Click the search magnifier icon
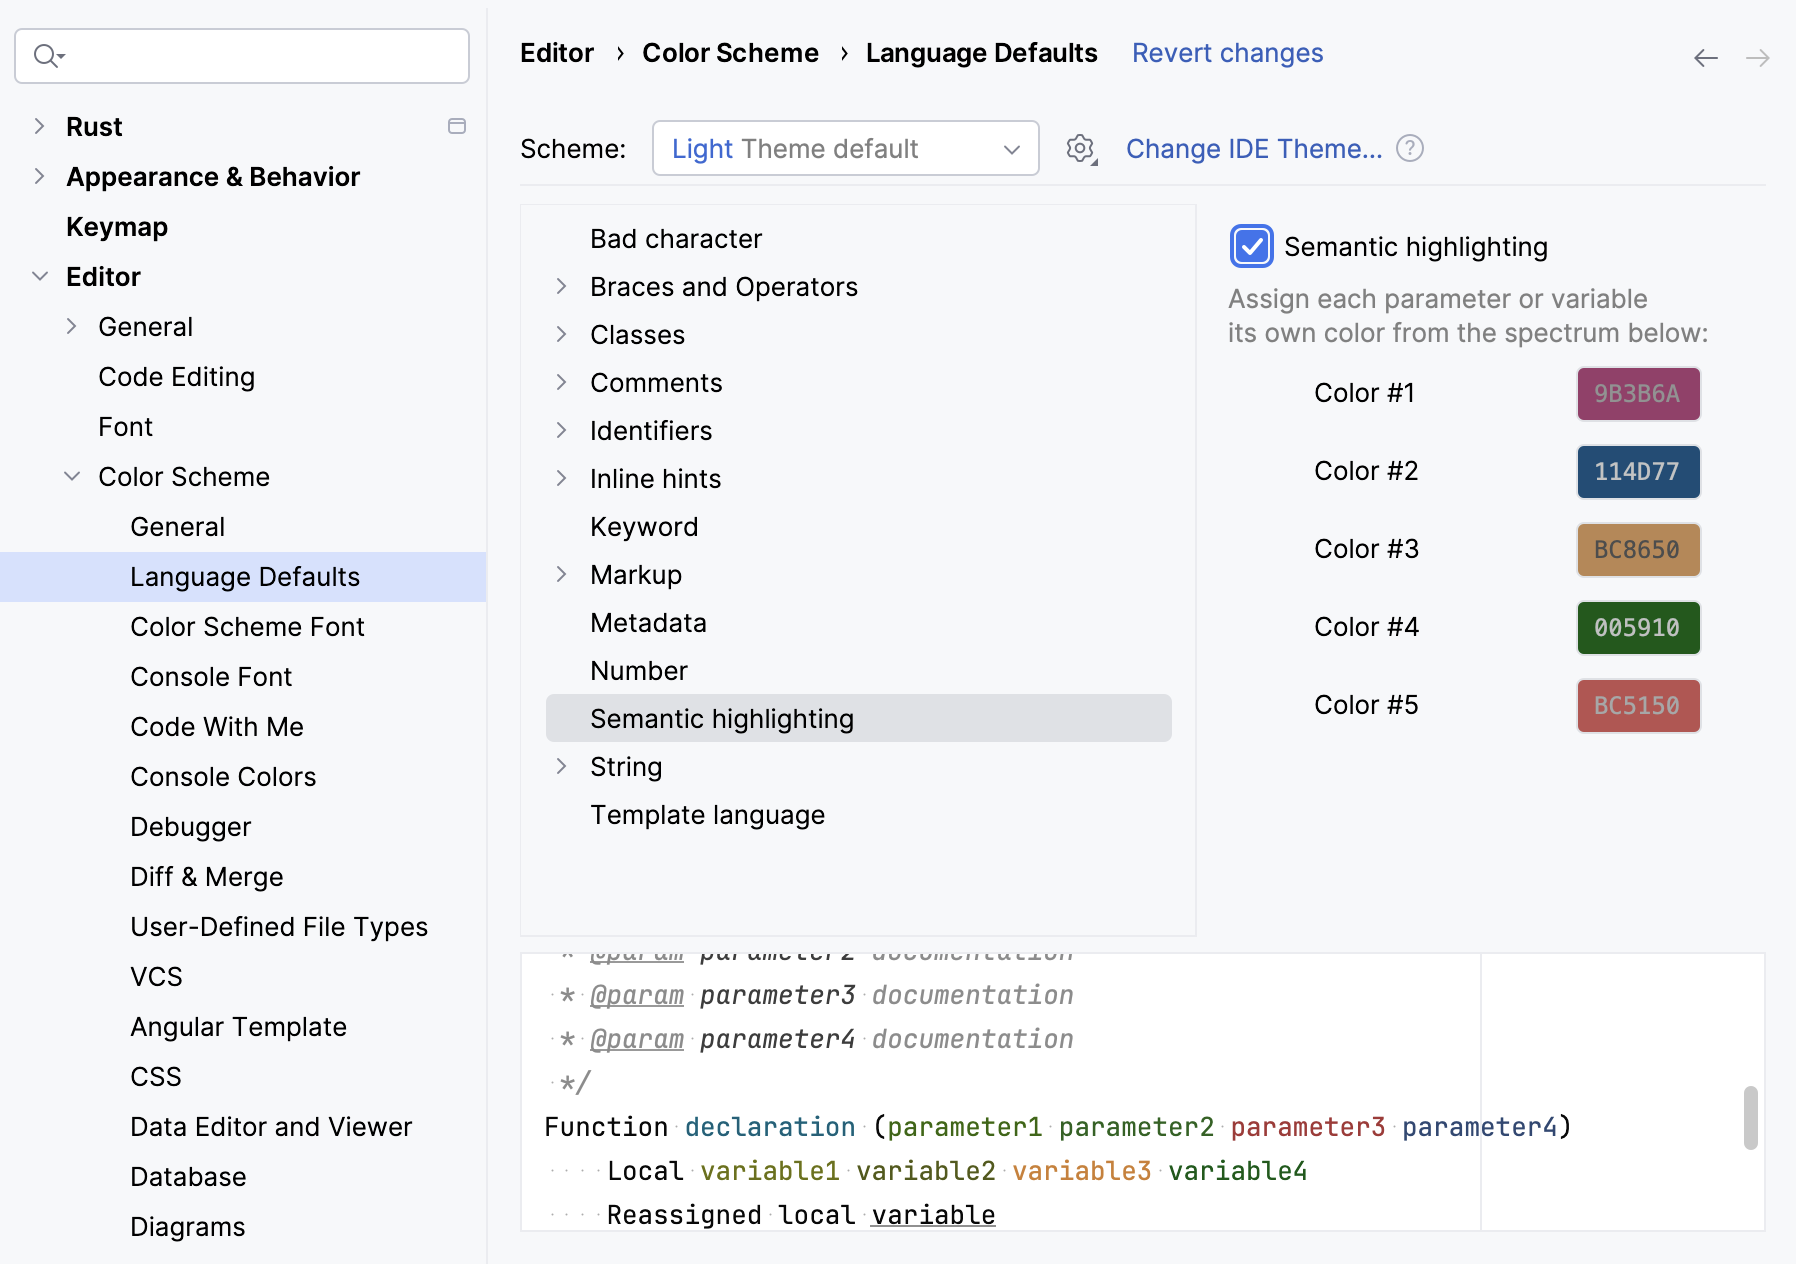 (46, 56)
